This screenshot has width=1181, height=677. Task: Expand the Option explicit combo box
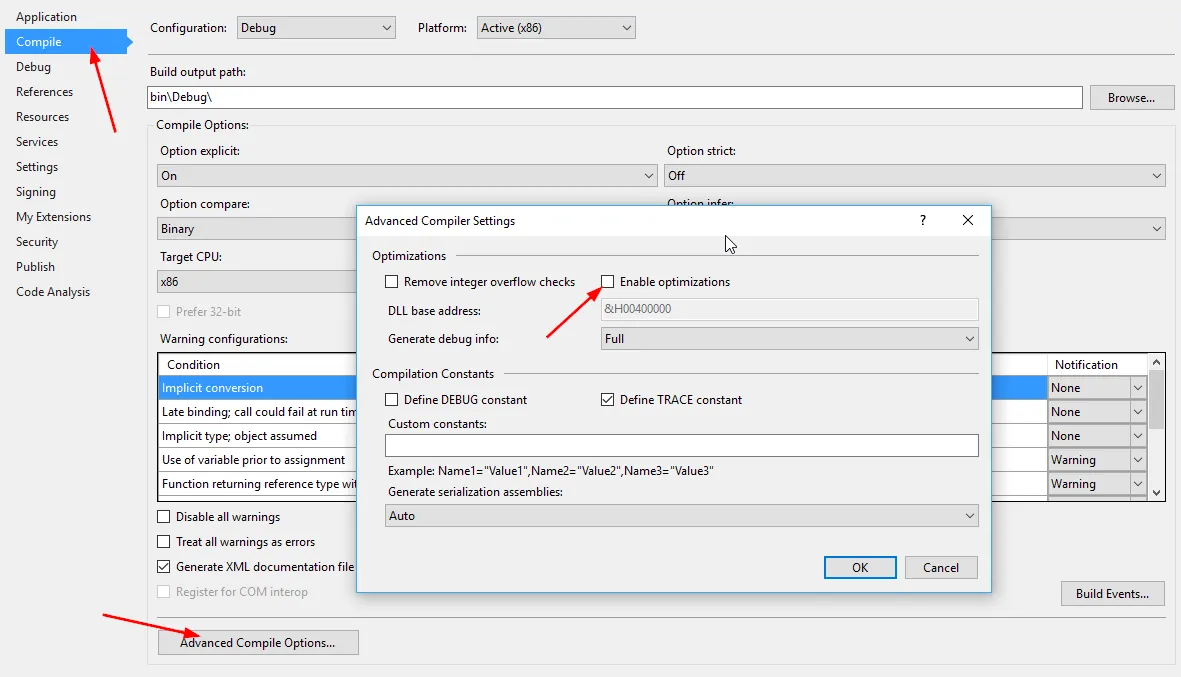(x=407, y=175)
